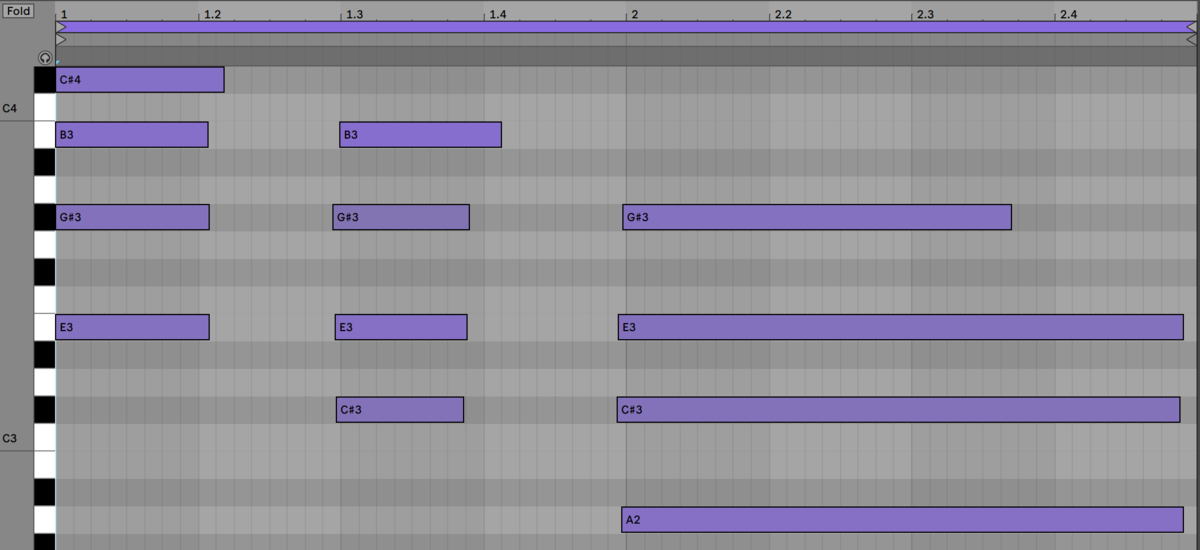
Task: Select the long G#3 note at bar 2
Action: coord(817,217)
